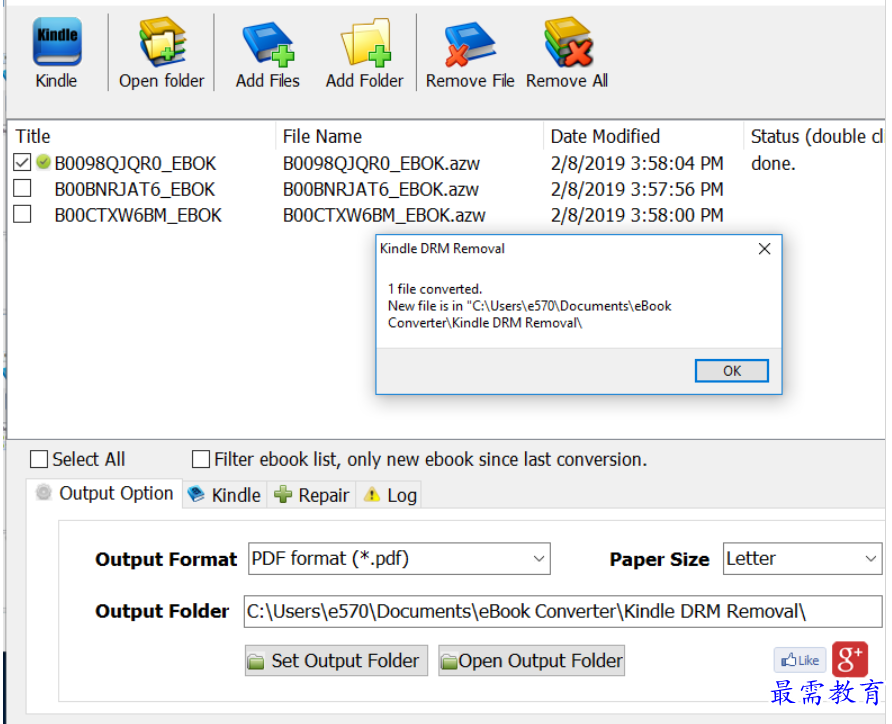892x724 pixels.
Task: Click the Add Files icon
Action: pos(268,43)
